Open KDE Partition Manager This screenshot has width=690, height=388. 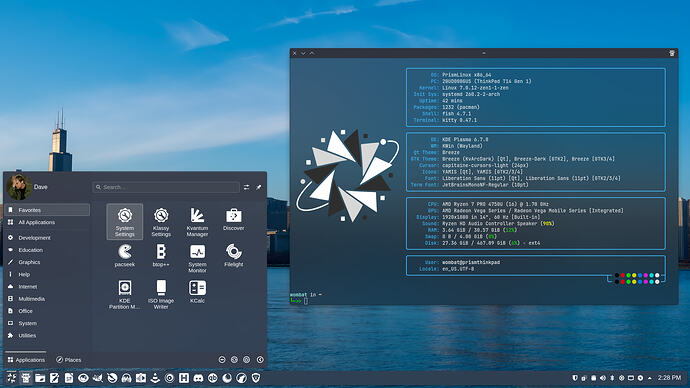(x=125, y=294)
